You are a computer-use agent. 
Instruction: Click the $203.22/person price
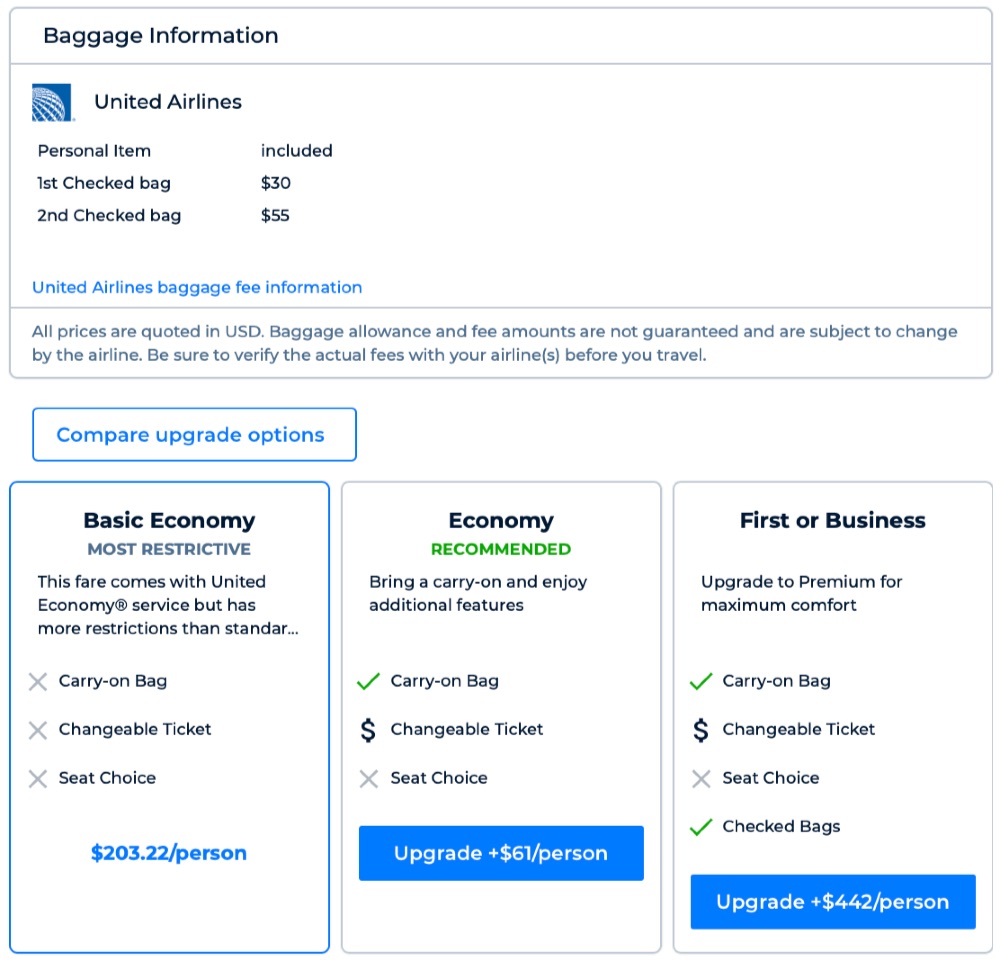(x=169, y=853)
